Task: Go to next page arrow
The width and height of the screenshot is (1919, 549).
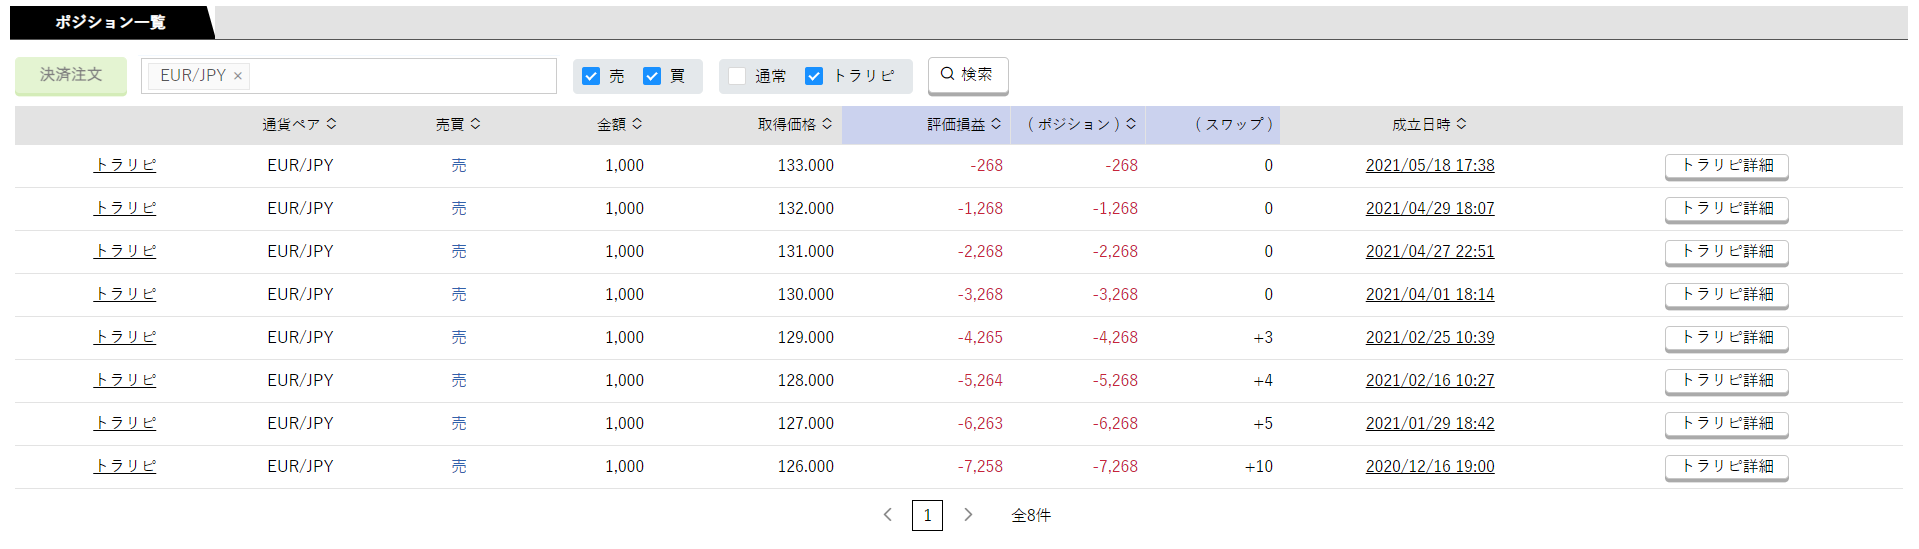Action: coord(968,515)
